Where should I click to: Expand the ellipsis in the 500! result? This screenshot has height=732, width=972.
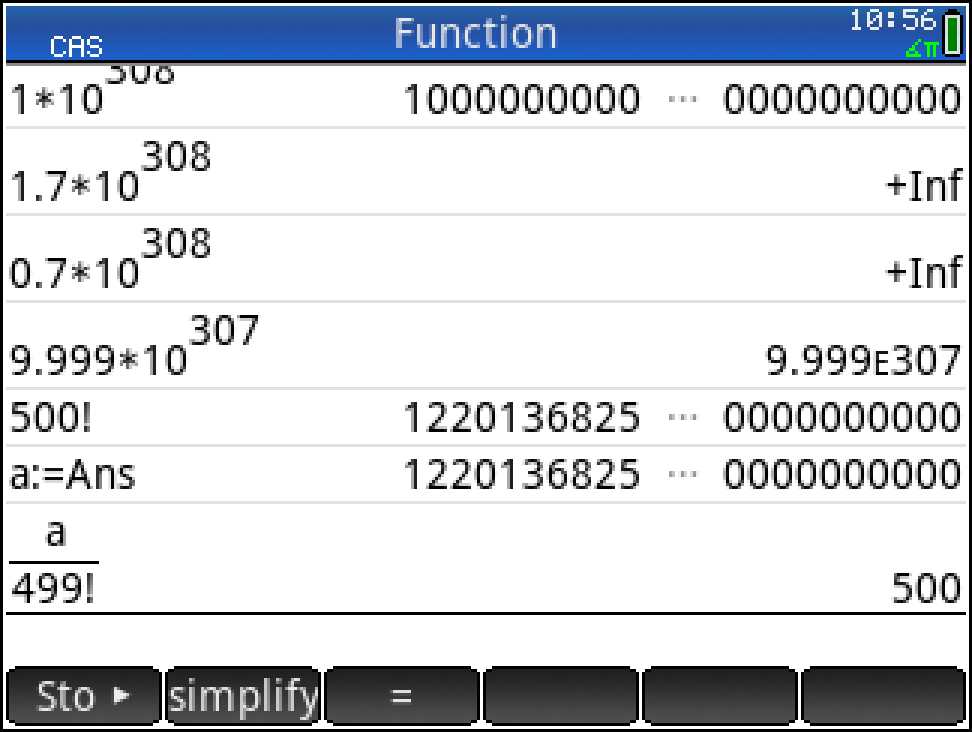coord(681,418)
